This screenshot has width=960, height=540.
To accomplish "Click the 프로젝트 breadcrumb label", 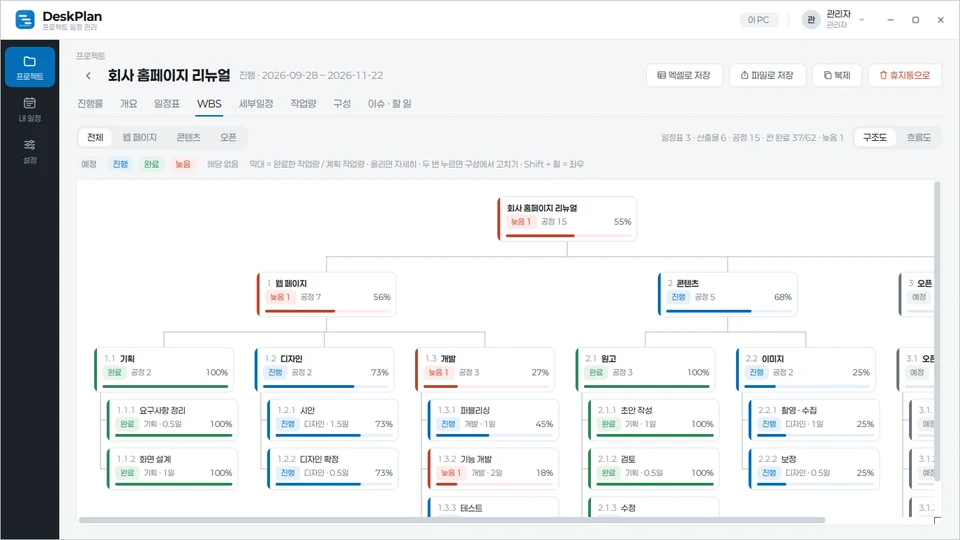I will pyautogui.click(x=91, y=56).
